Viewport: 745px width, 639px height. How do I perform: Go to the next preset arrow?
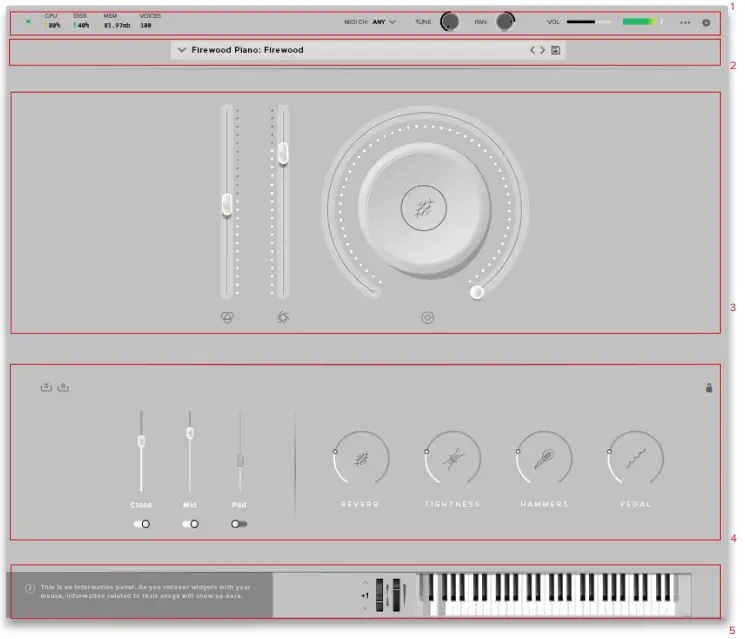543,50
